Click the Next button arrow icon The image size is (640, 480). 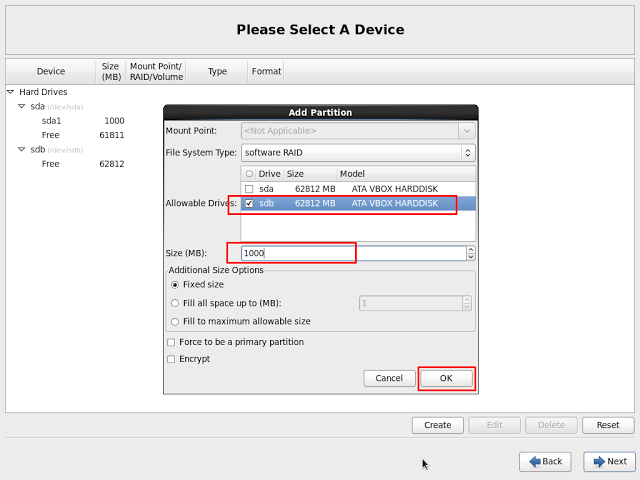tap(599, 461)
